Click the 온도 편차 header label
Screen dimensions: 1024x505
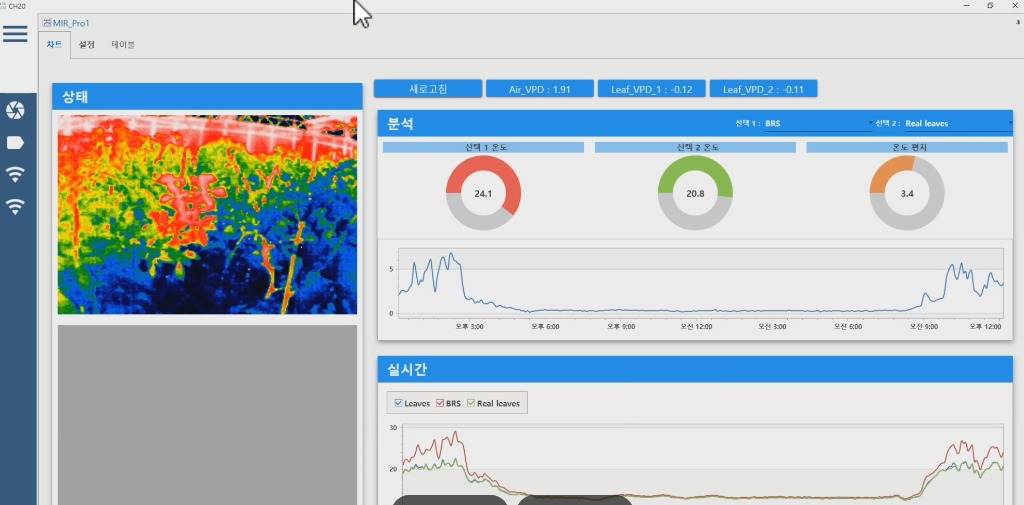click(907, 148)
